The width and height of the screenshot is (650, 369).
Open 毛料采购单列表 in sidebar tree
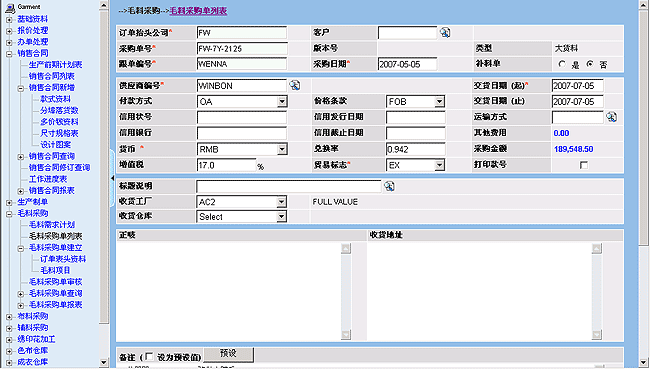tap(56, 236)
